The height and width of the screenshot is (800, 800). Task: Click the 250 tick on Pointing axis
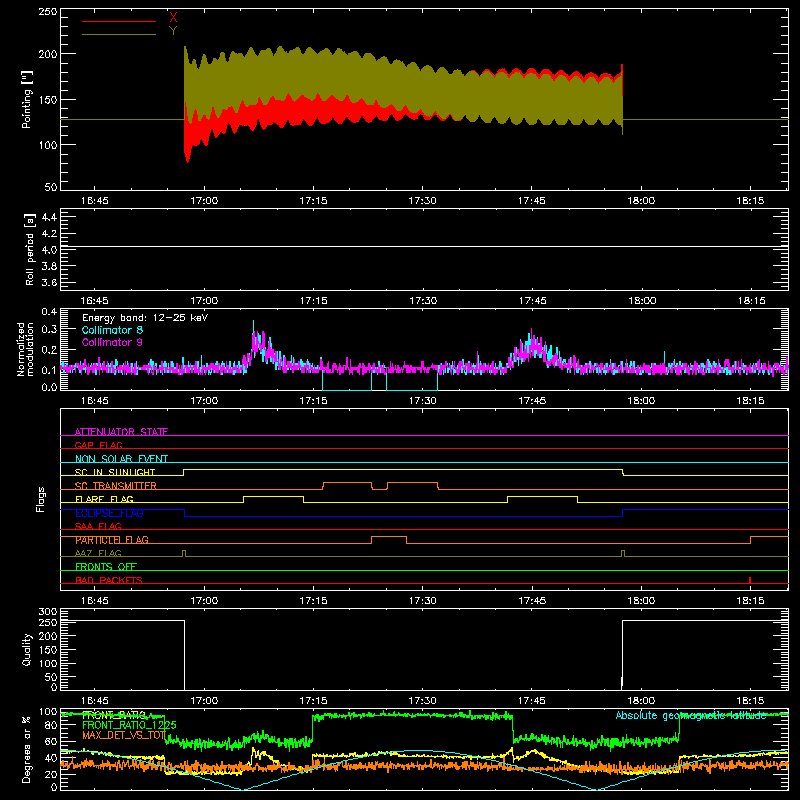pos(48,11)
